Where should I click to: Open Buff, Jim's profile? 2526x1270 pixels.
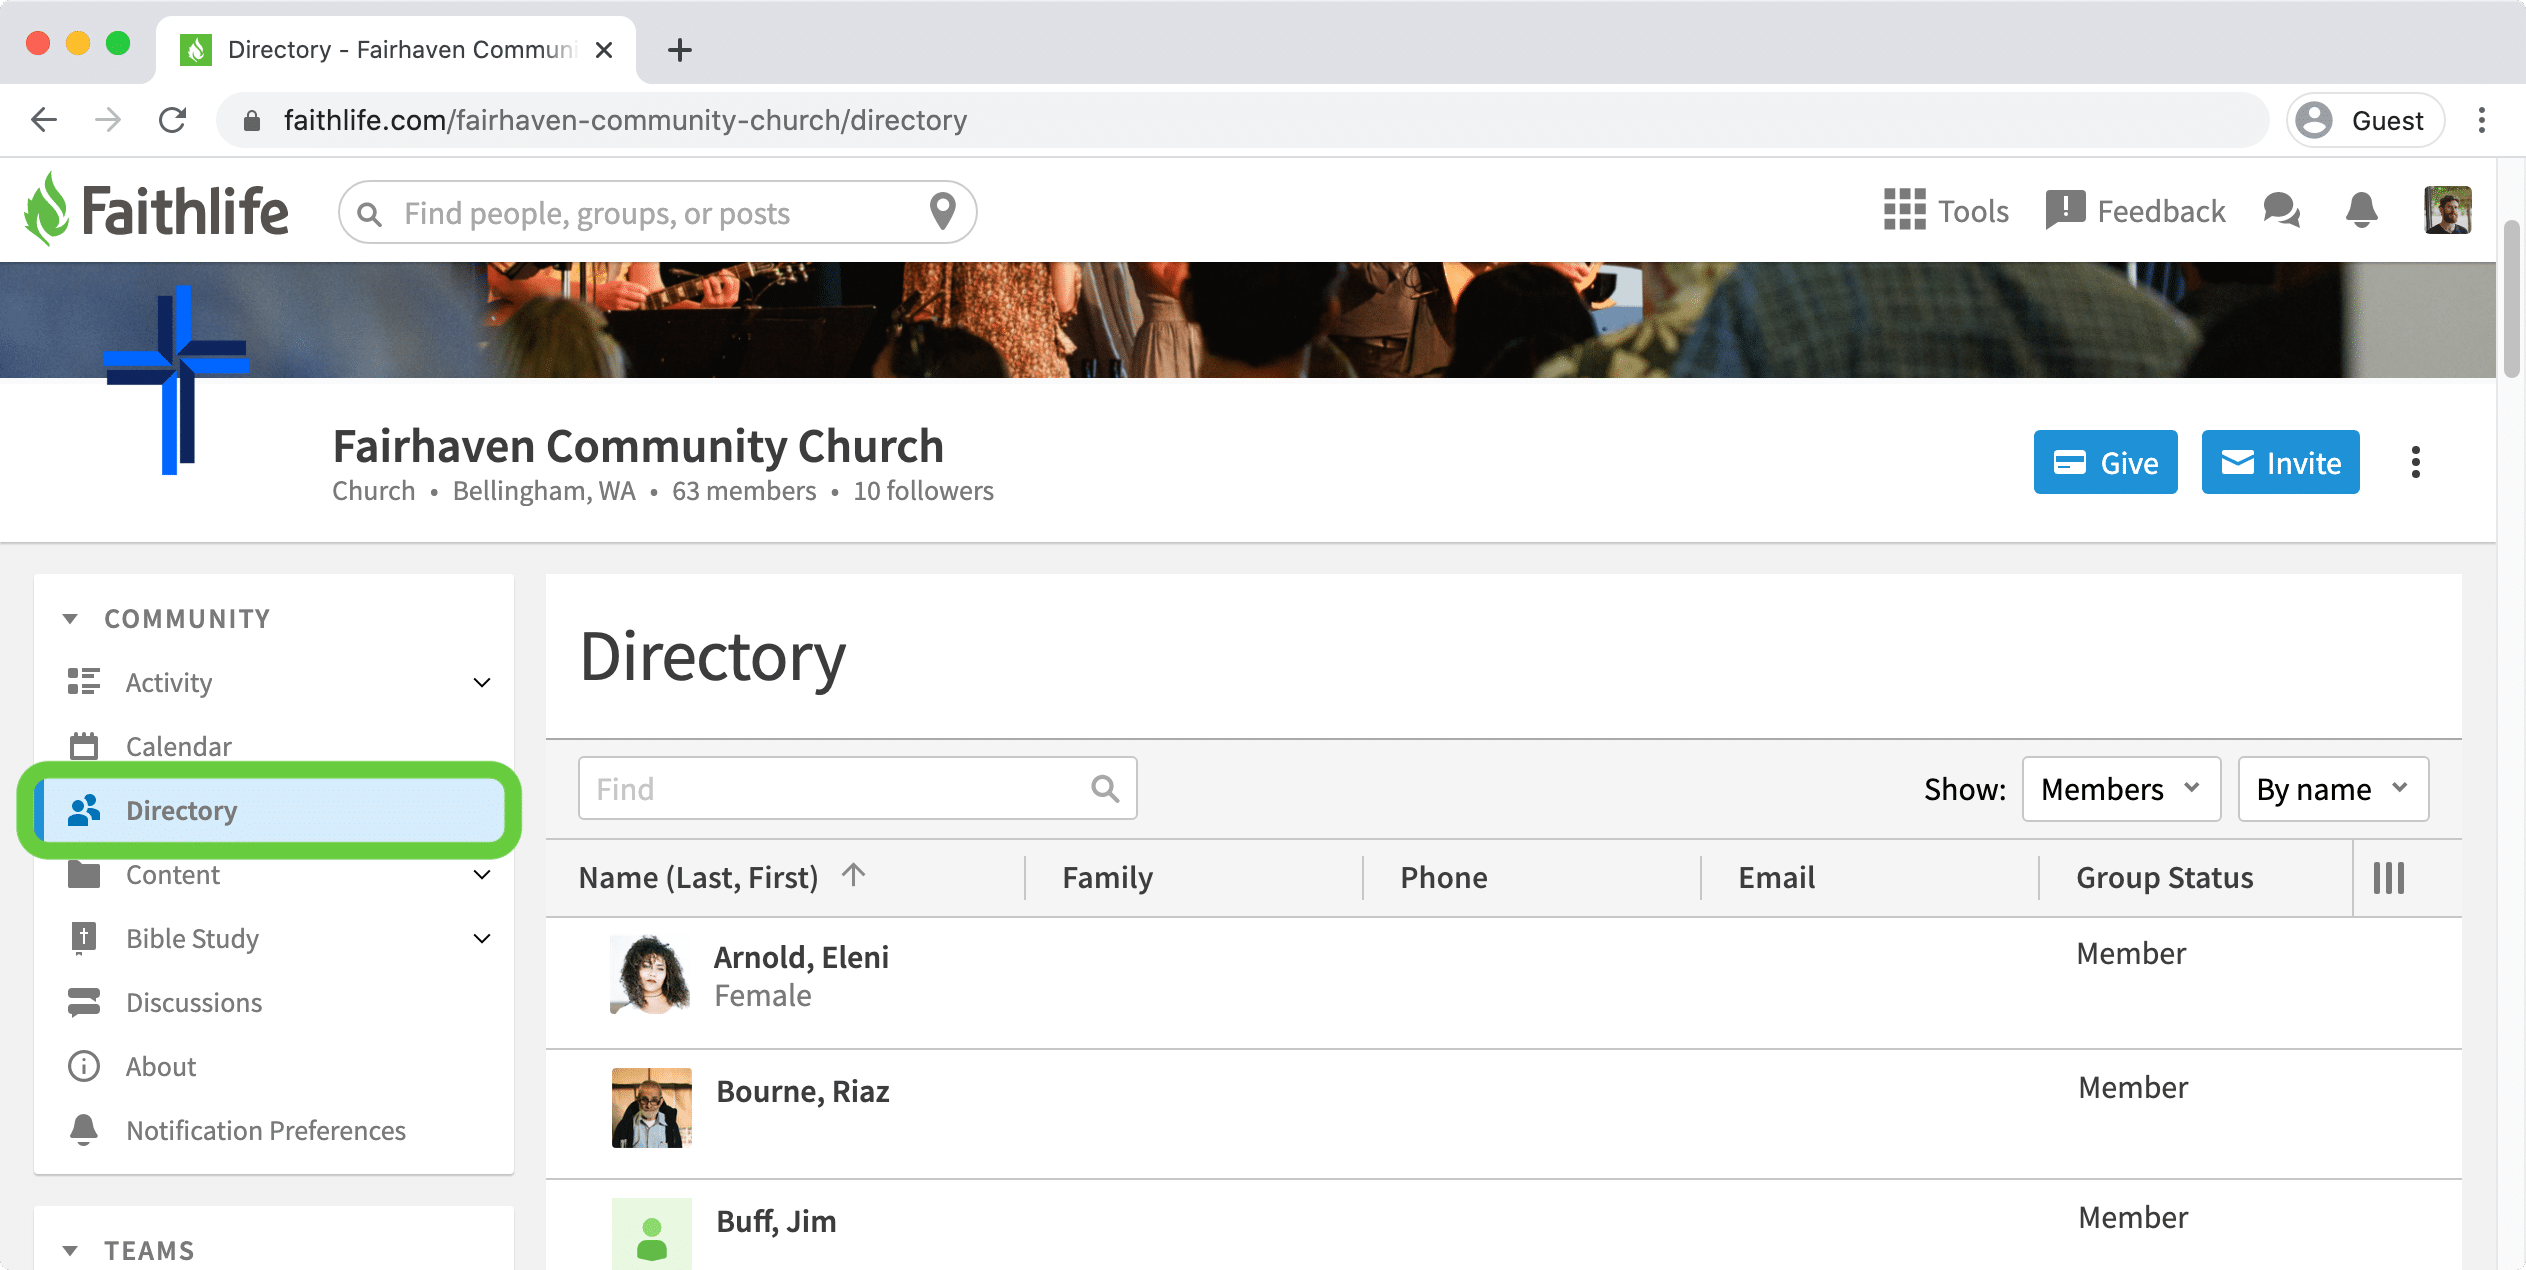pos(776,1221)
